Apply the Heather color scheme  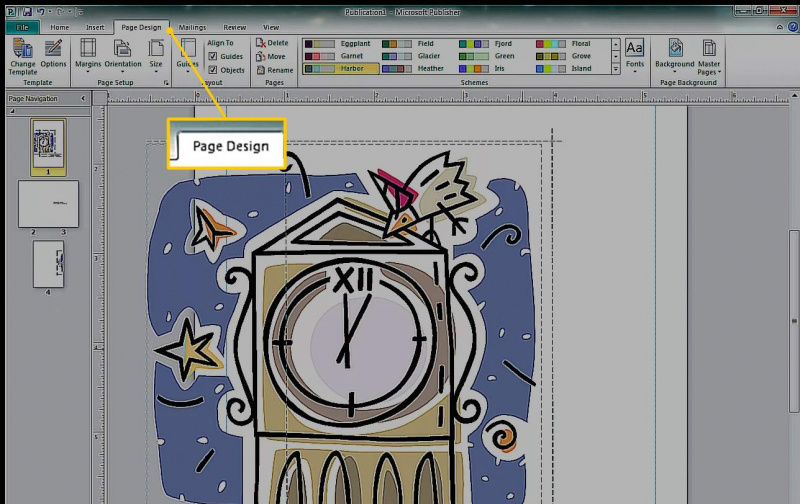click(x=417, y=68)
